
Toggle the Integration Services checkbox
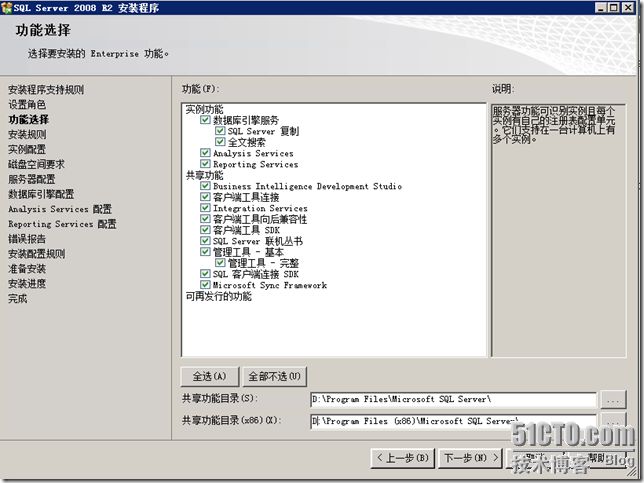coord(205,208)
